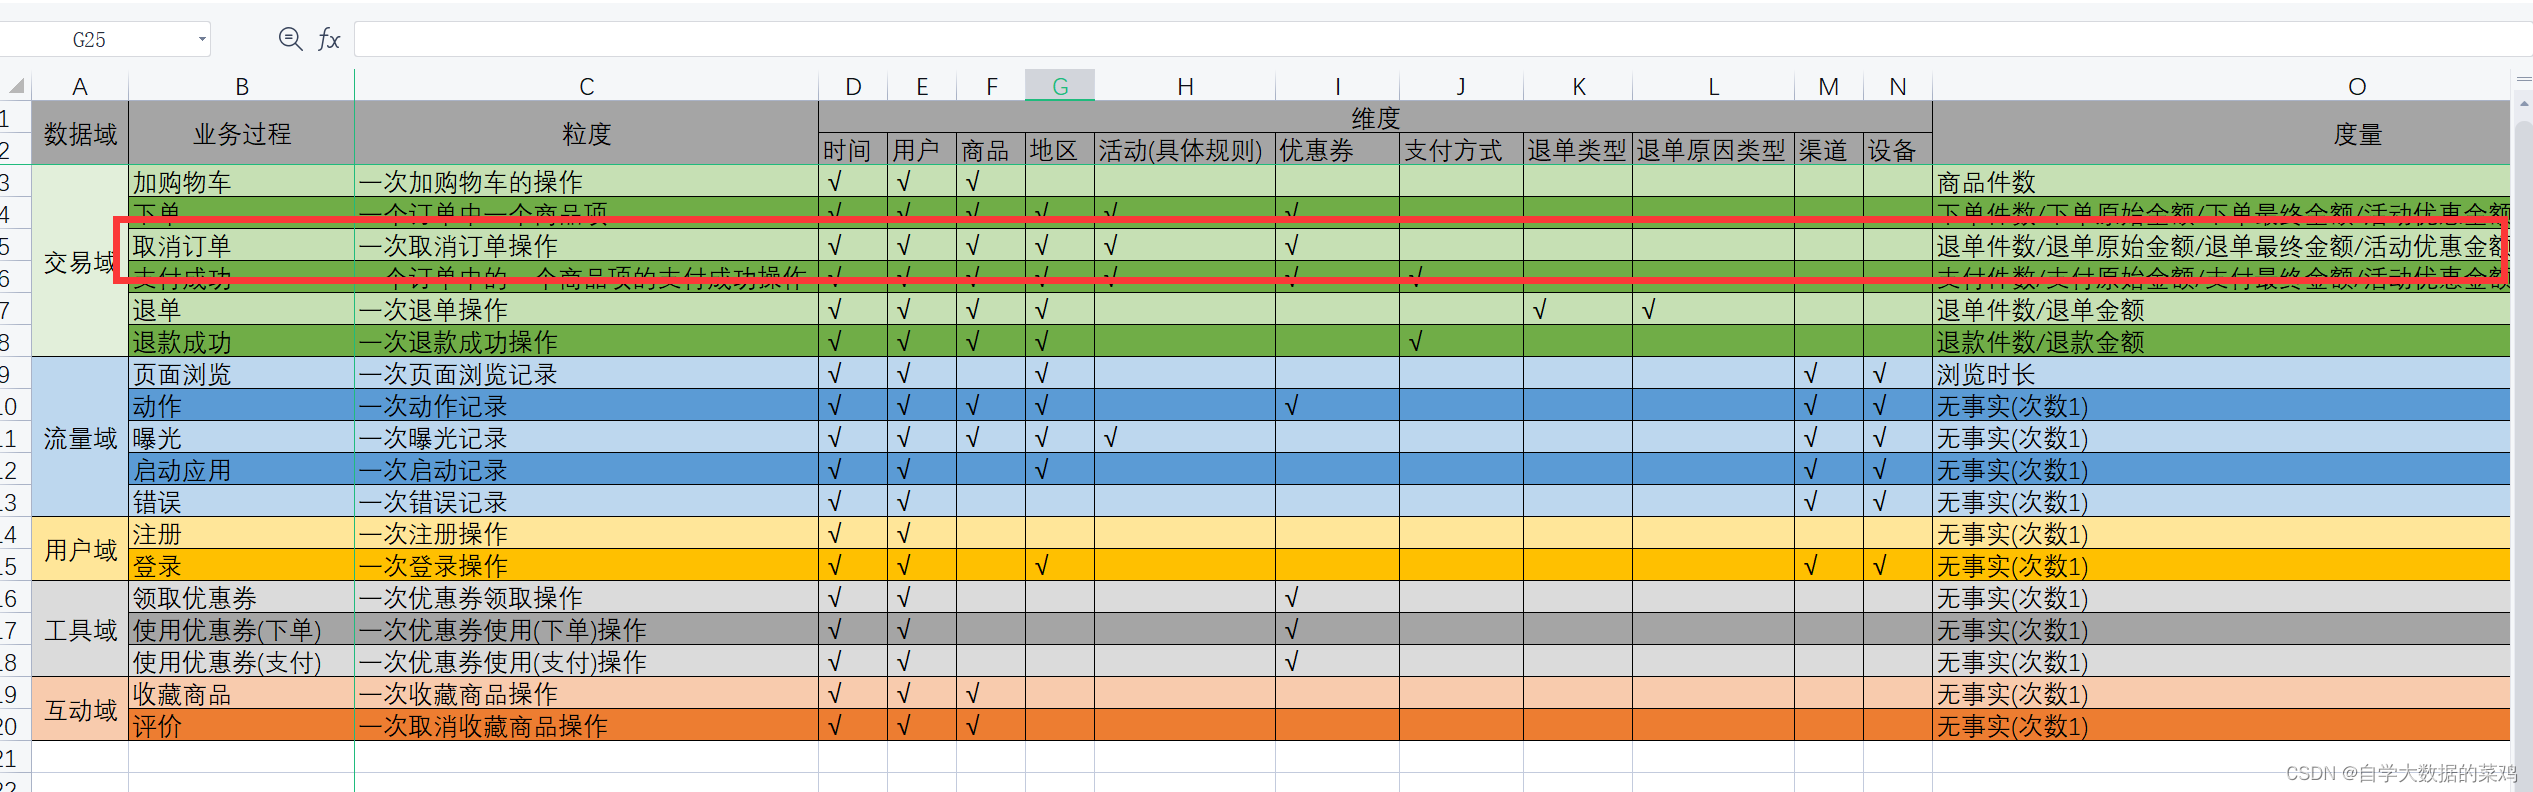Select the 支付方式 header cell
Viewport: 2533px width, 792px height.
1461,149
